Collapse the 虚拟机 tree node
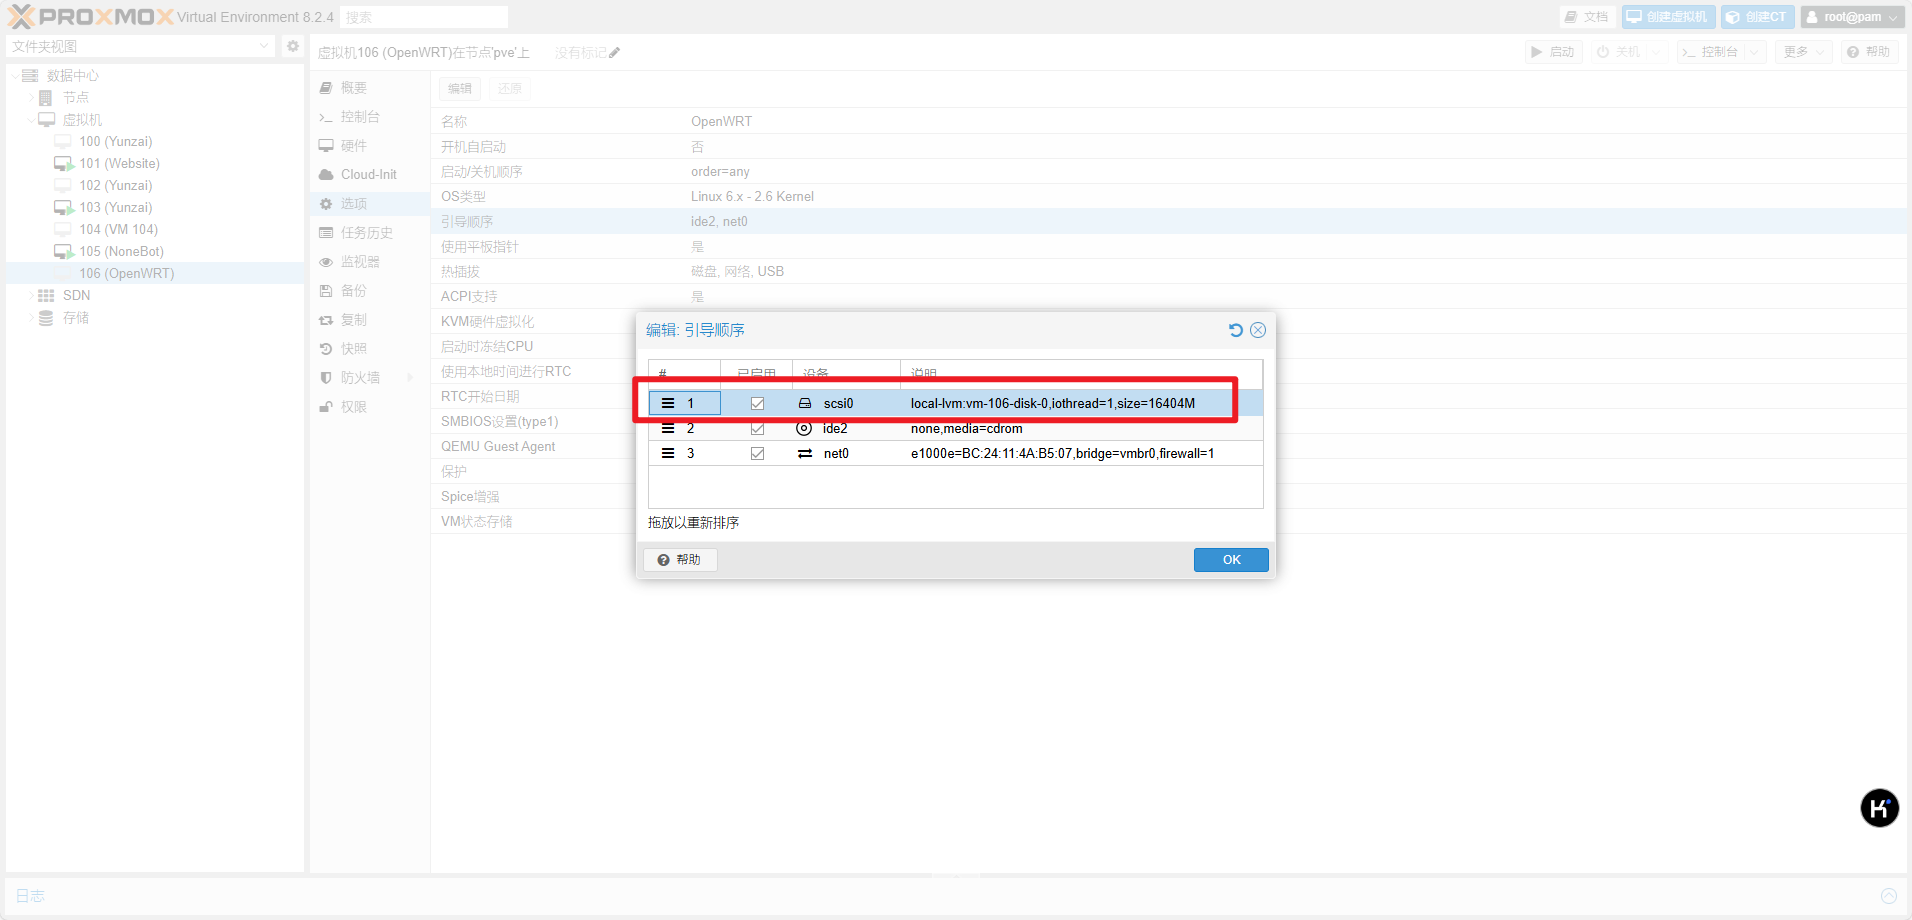This screenshot has height=920, width=1912. coord(31,120)
